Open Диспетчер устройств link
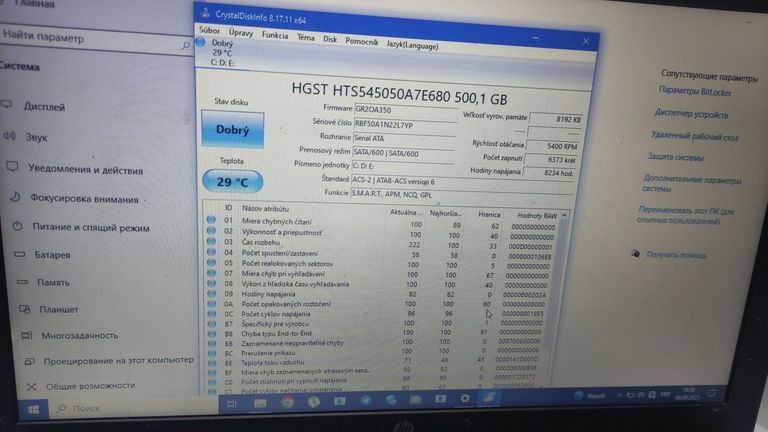 tap(691, 114)
